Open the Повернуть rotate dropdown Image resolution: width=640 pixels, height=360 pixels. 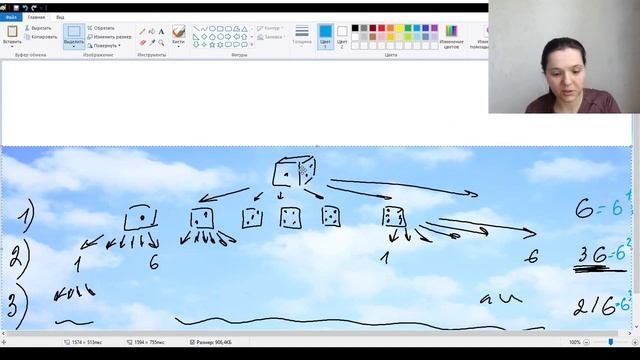[x=104, y=46]
